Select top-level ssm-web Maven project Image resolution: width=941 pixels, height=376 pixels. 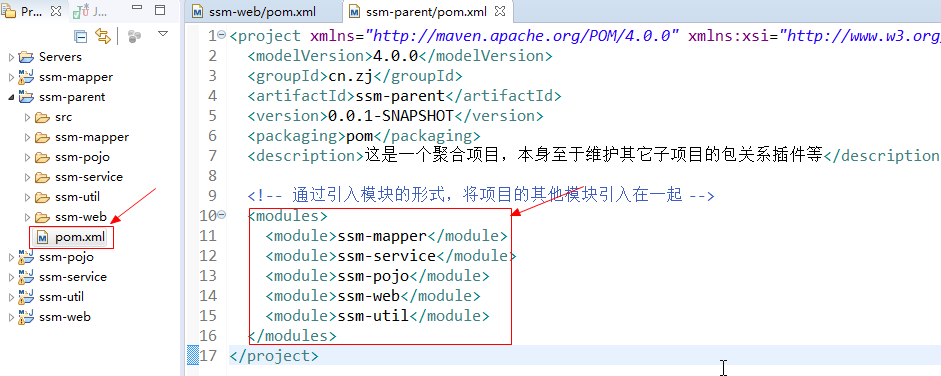pos(65,317)
